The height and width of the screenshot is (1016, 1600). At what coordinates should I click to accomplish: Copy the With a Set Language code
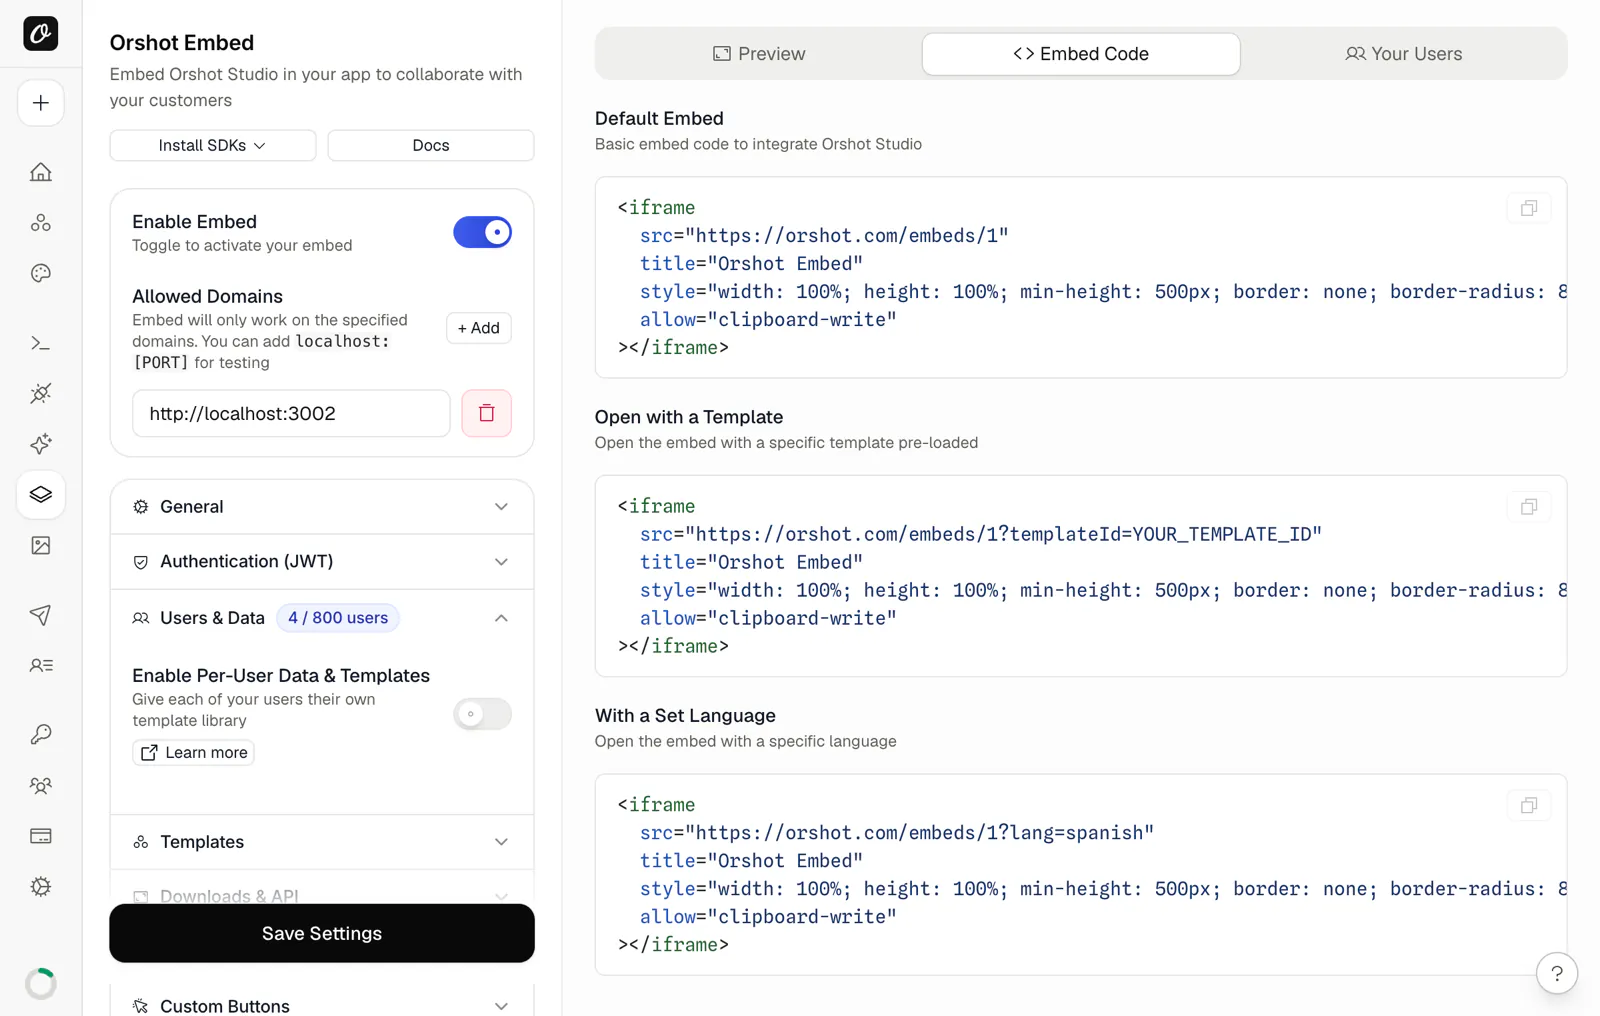[1528, 805]
